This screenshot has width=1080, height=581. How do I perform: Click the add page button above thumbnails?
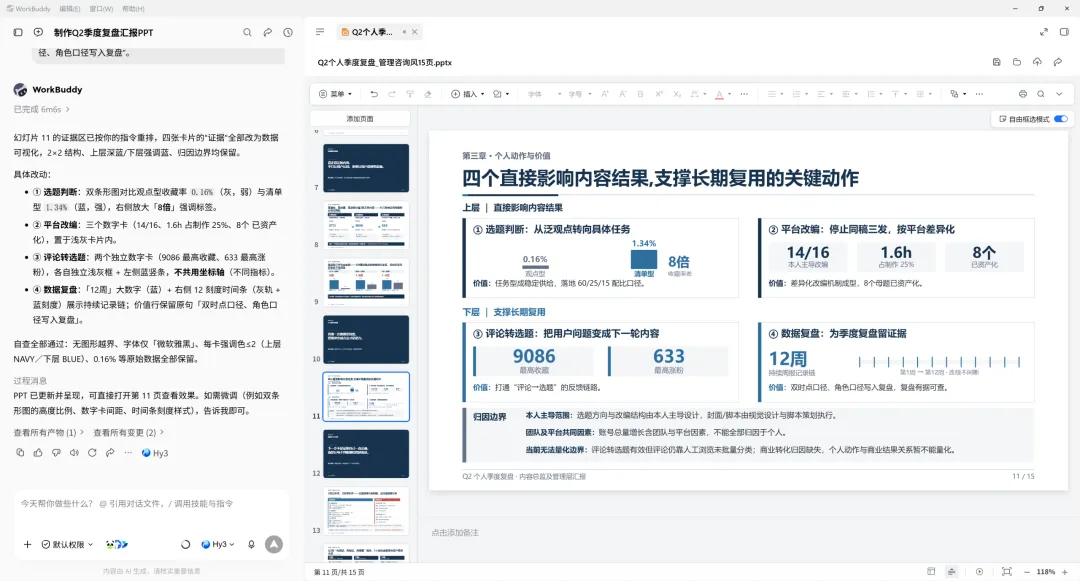click(360, 119)
